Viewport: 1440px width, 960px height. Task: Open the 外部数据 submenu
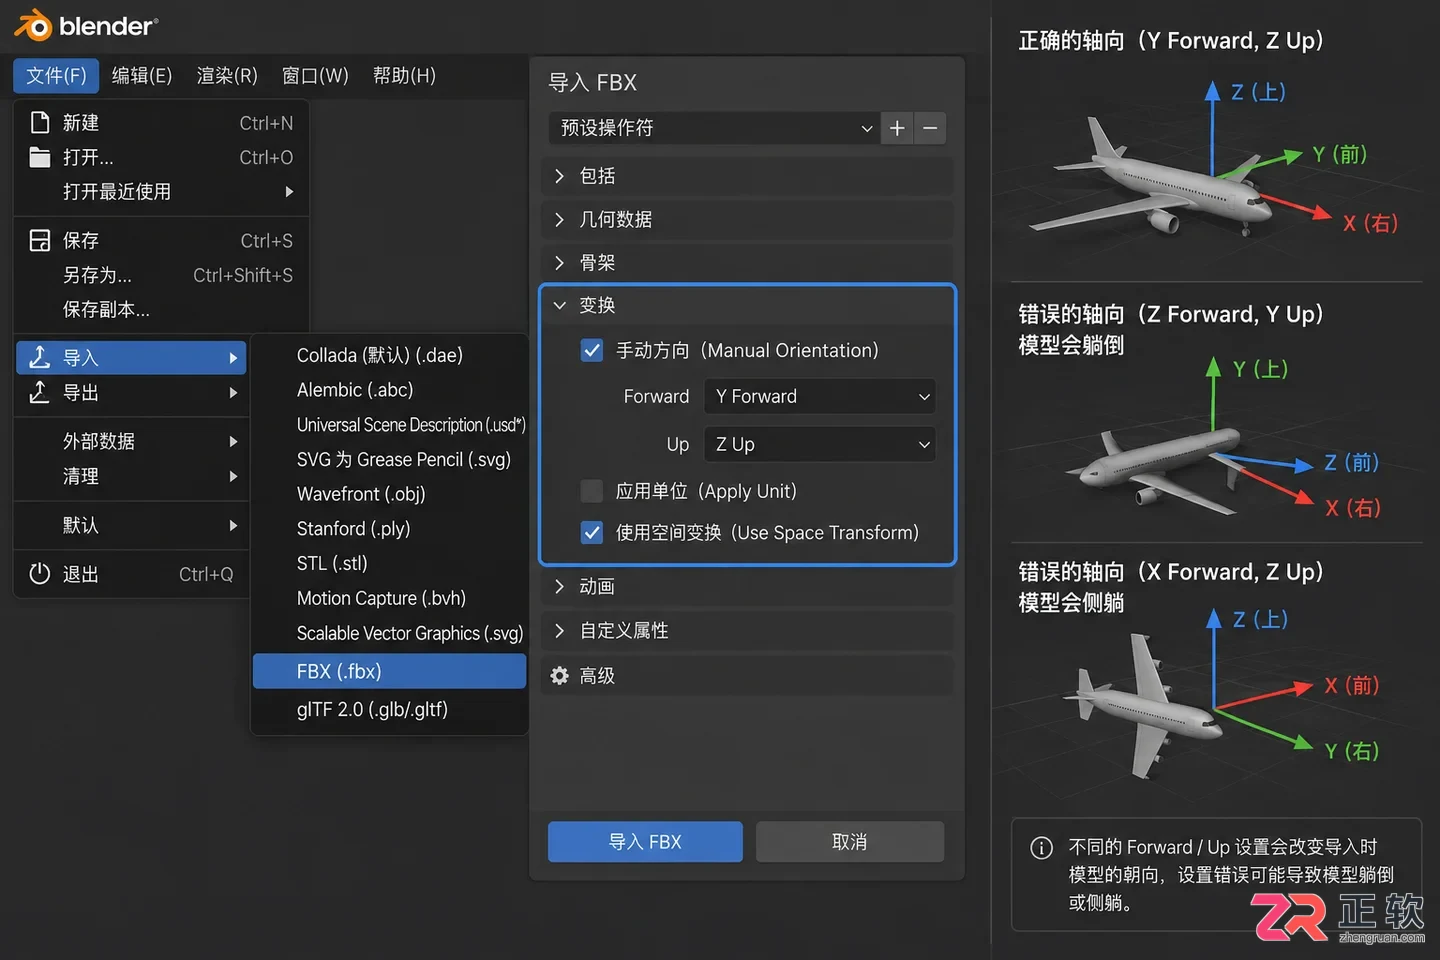132,441
